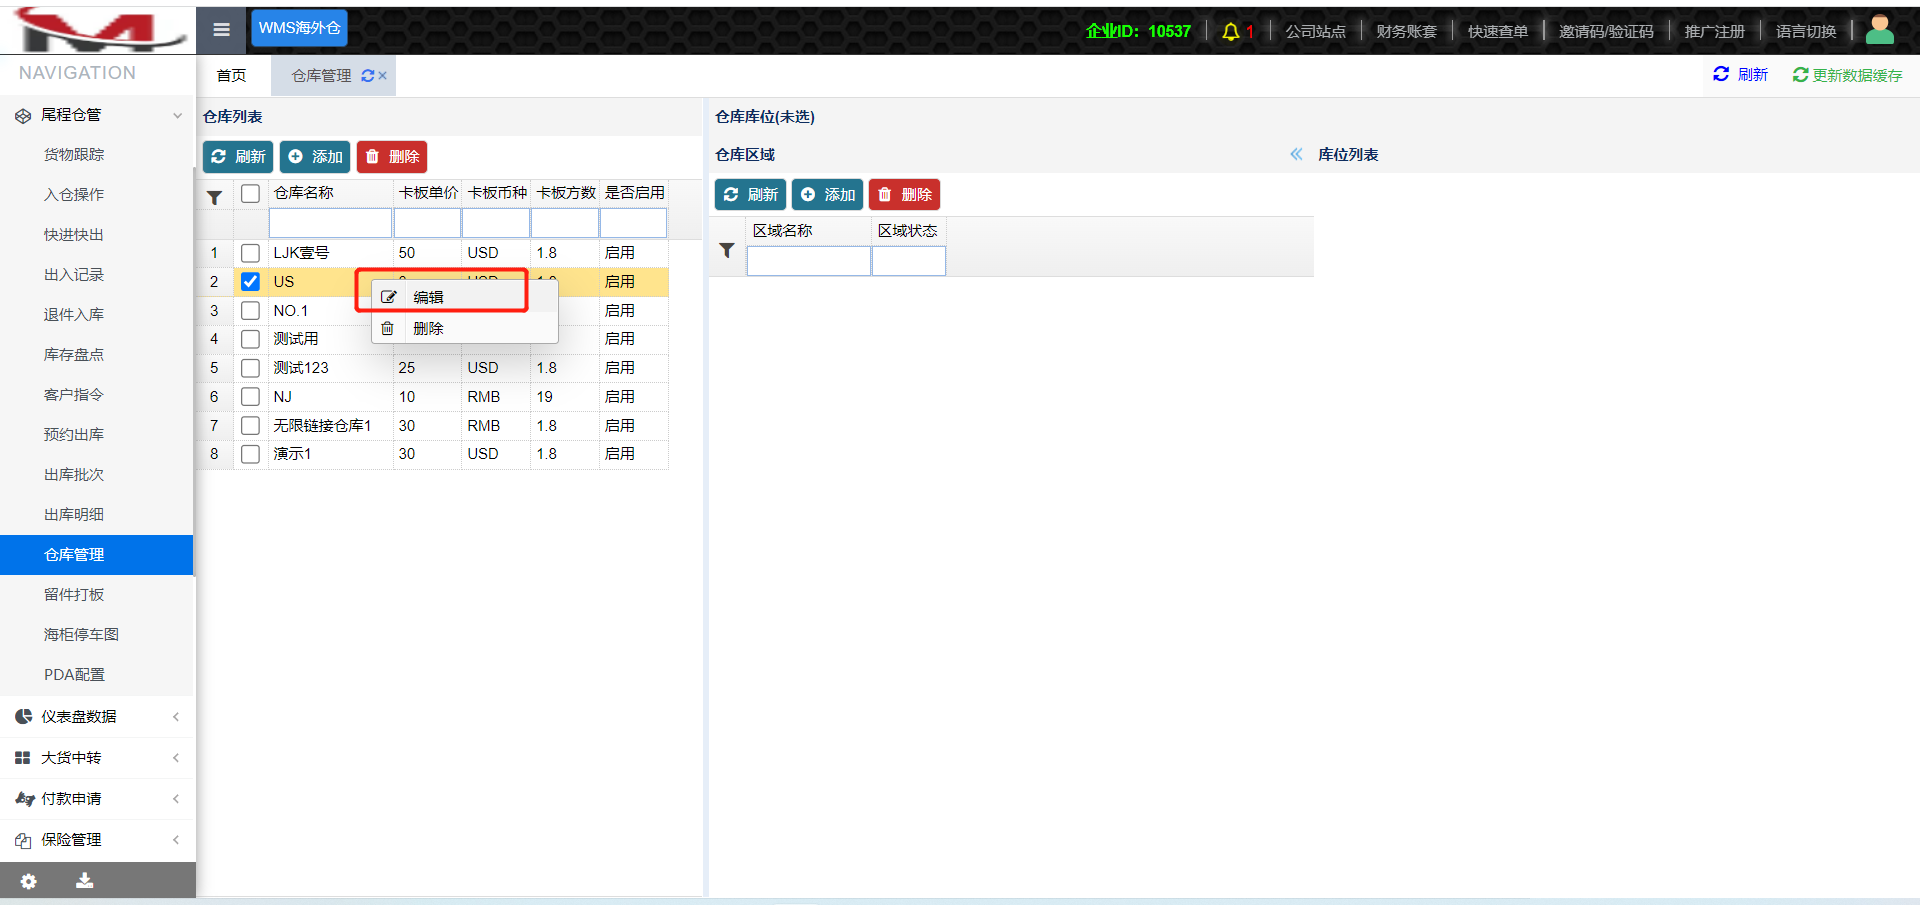Click the download icon at sidebar bottom

[x=85, y=880]
